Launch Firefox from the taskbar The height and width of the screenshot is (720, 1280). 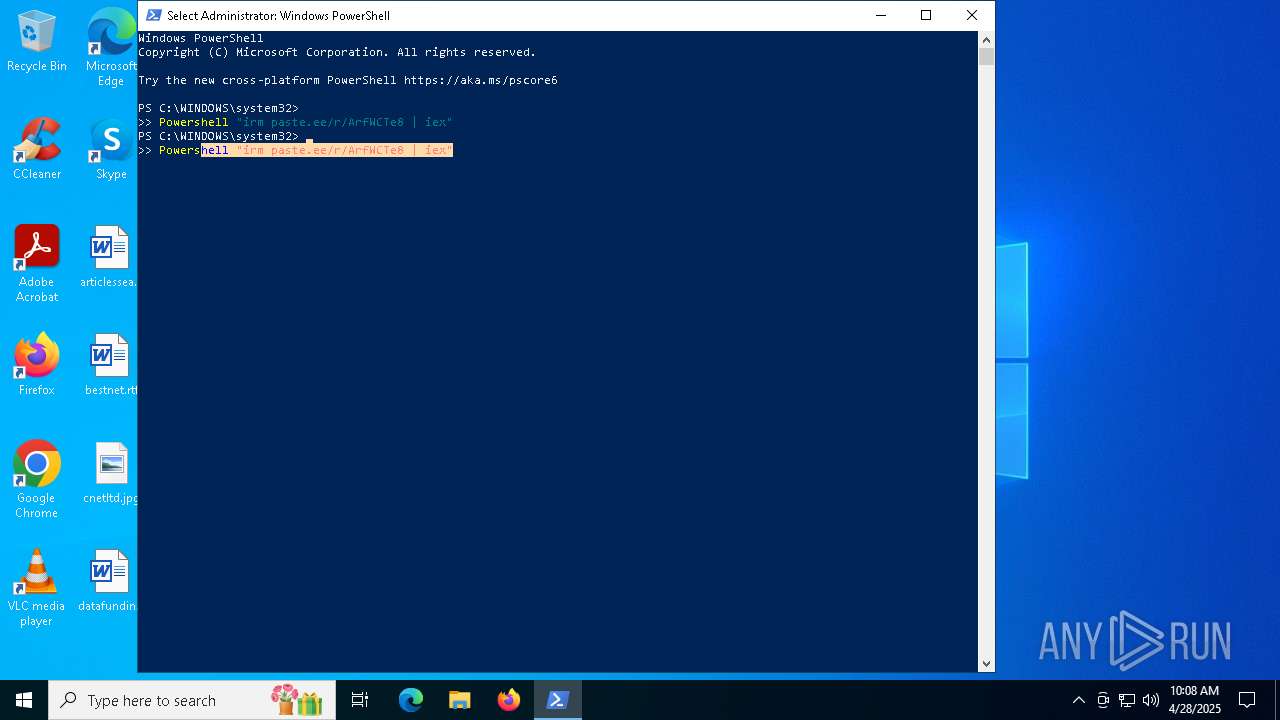[509, 700]
